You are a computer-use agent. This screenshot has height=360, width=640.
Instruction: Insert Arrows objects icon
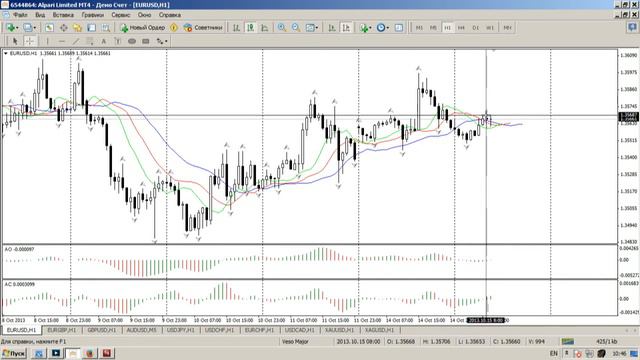(160, 41)
